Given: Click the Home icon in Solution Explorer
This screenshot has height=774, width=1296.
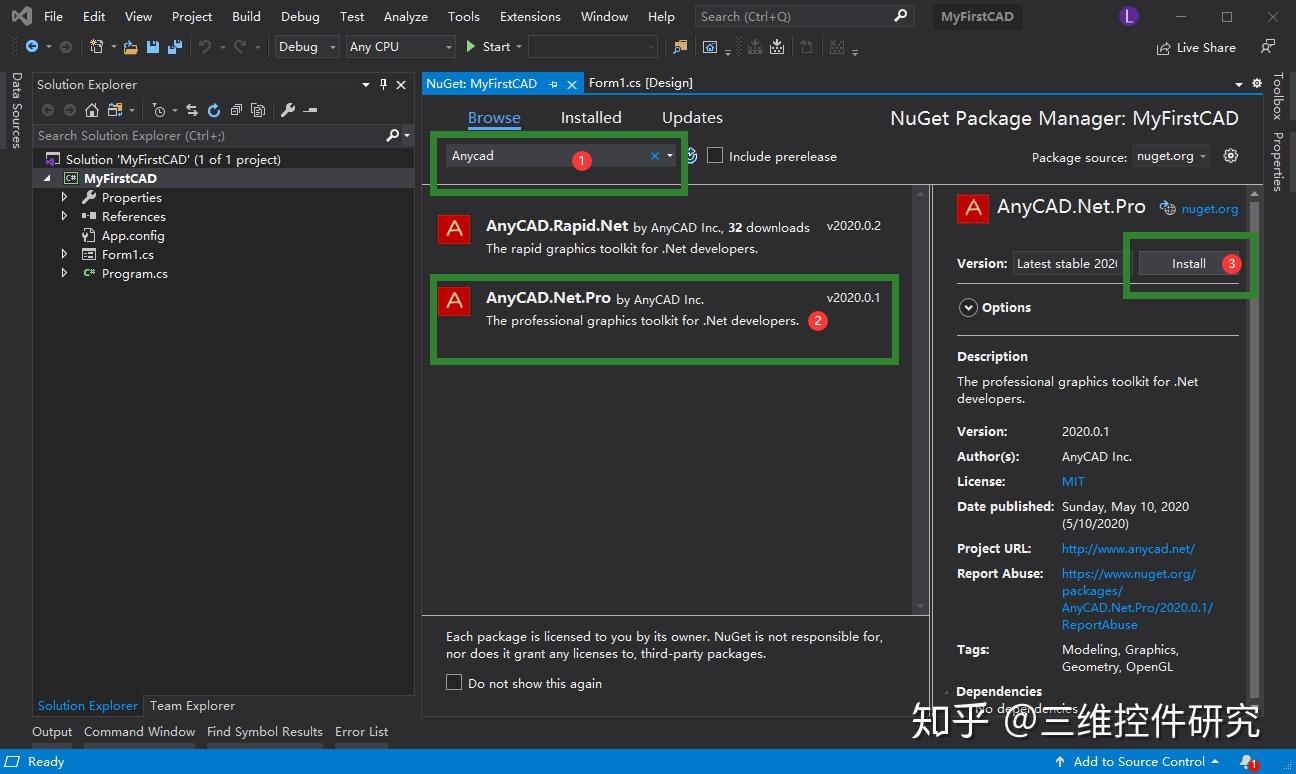Looking at the screenshot, I should pos(90,110).
